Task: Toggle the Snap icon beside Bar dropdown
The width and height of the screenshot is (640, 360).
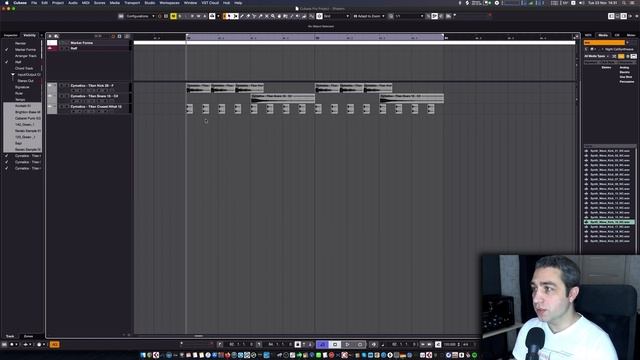Action: (x=319, y=16)
